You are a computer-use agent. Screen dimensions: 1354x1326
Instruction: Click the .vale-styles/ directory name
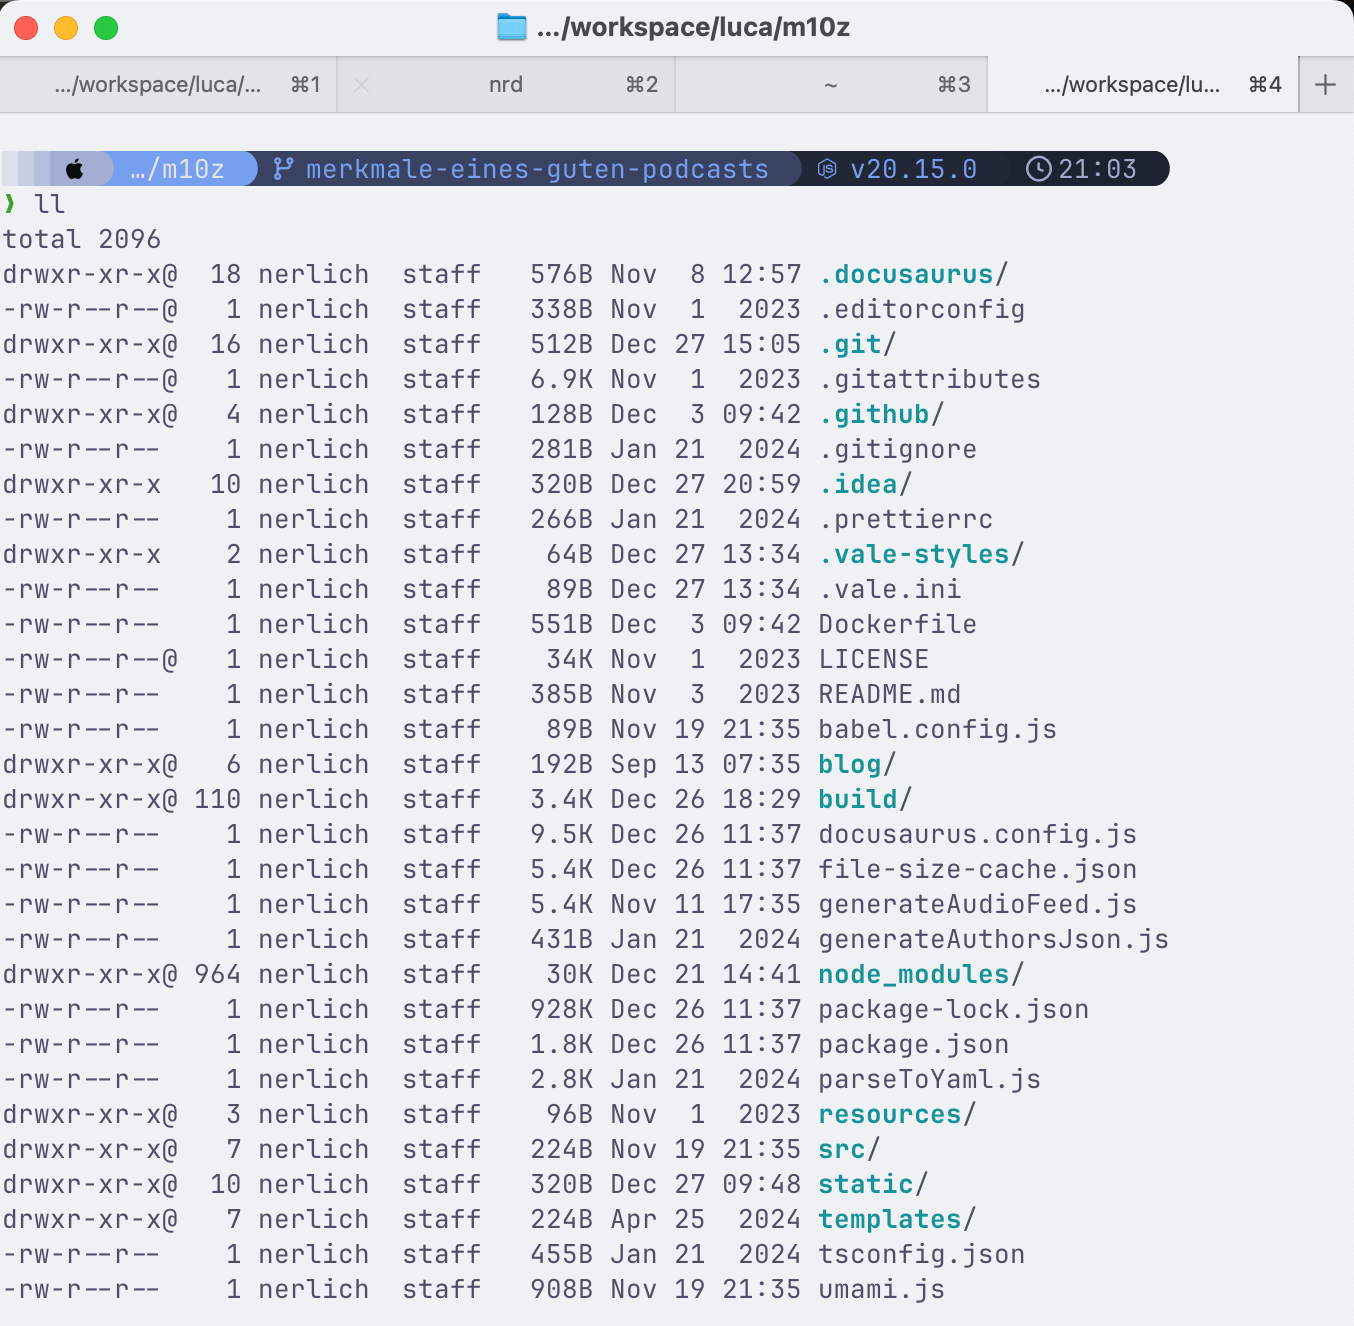[x=922, y=554]
